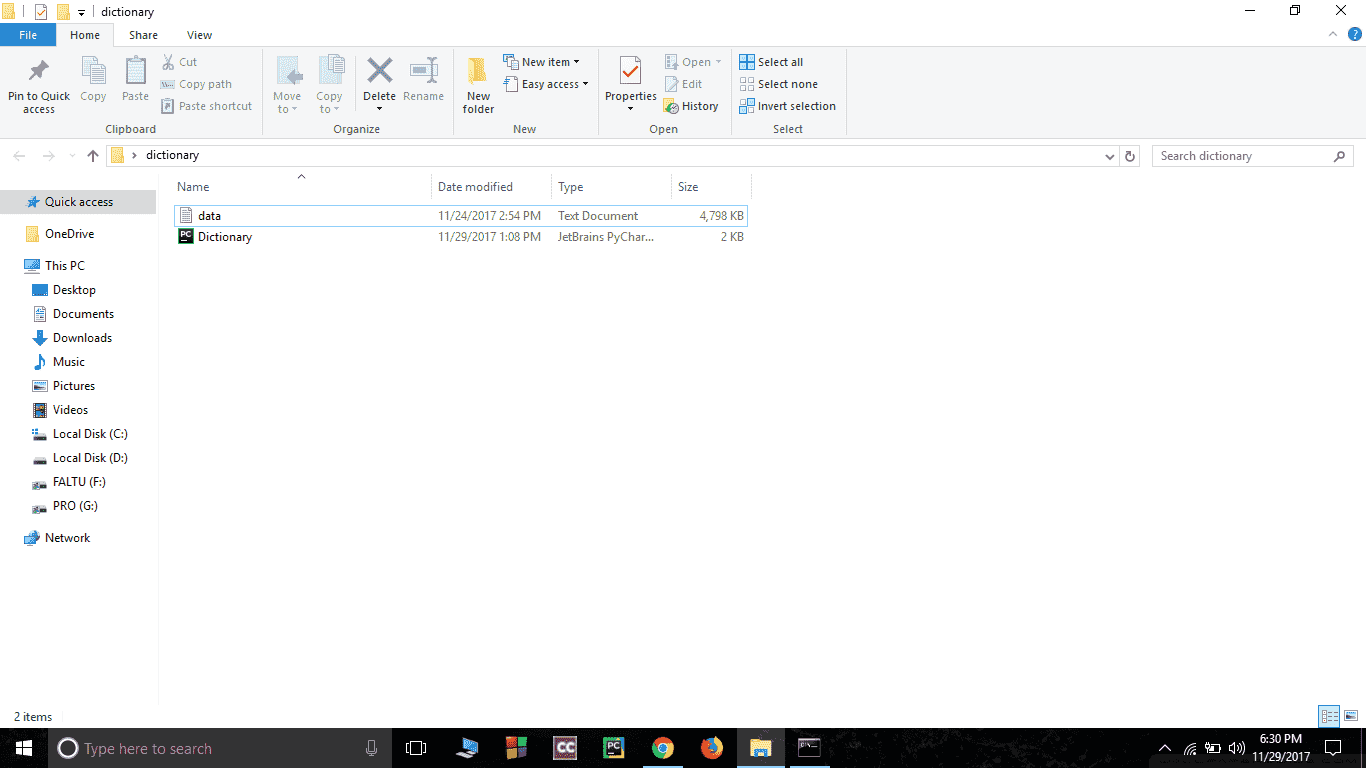Select the data text document

(462, 216)
